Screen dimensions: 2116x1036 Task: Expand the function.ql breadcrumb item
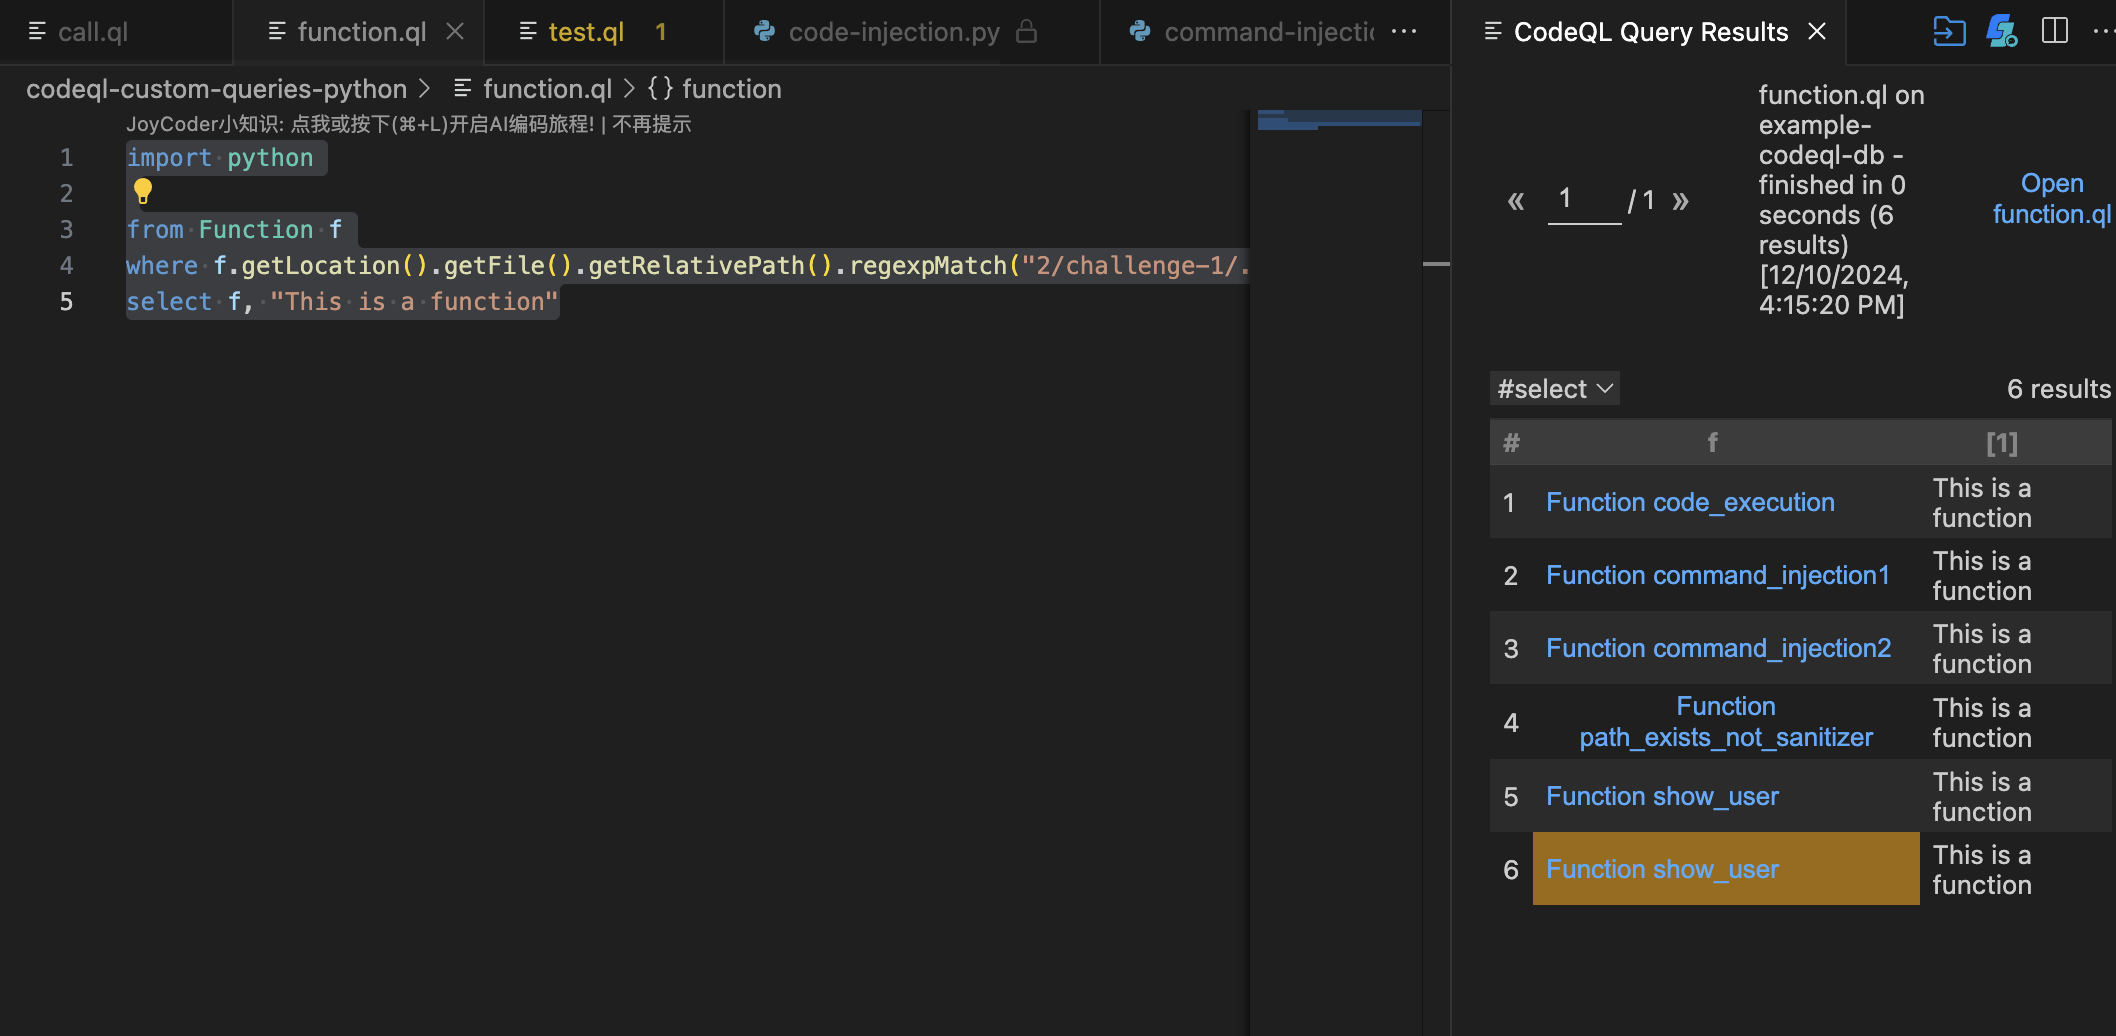pos(546,89)
